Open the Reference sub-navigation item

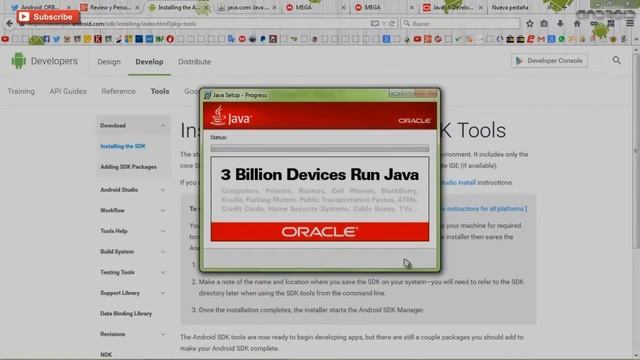click(x=118, y=91)
